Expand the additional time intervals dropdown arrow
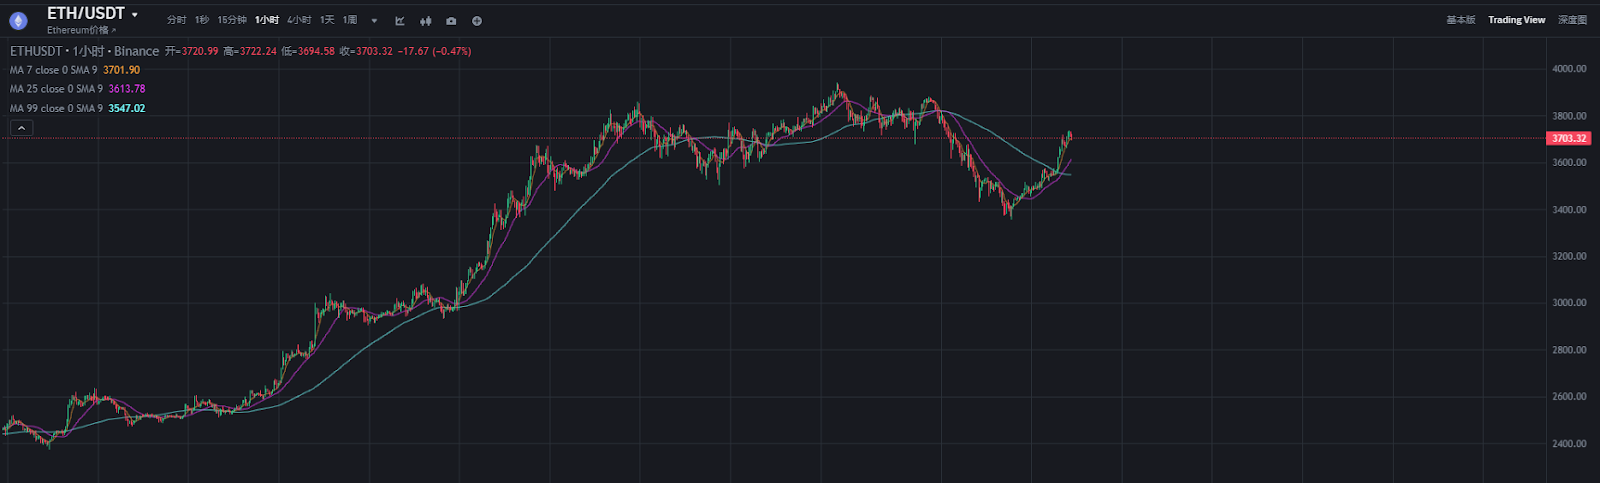The width and height of the screenshot is (1600, 483). [374, 20]
